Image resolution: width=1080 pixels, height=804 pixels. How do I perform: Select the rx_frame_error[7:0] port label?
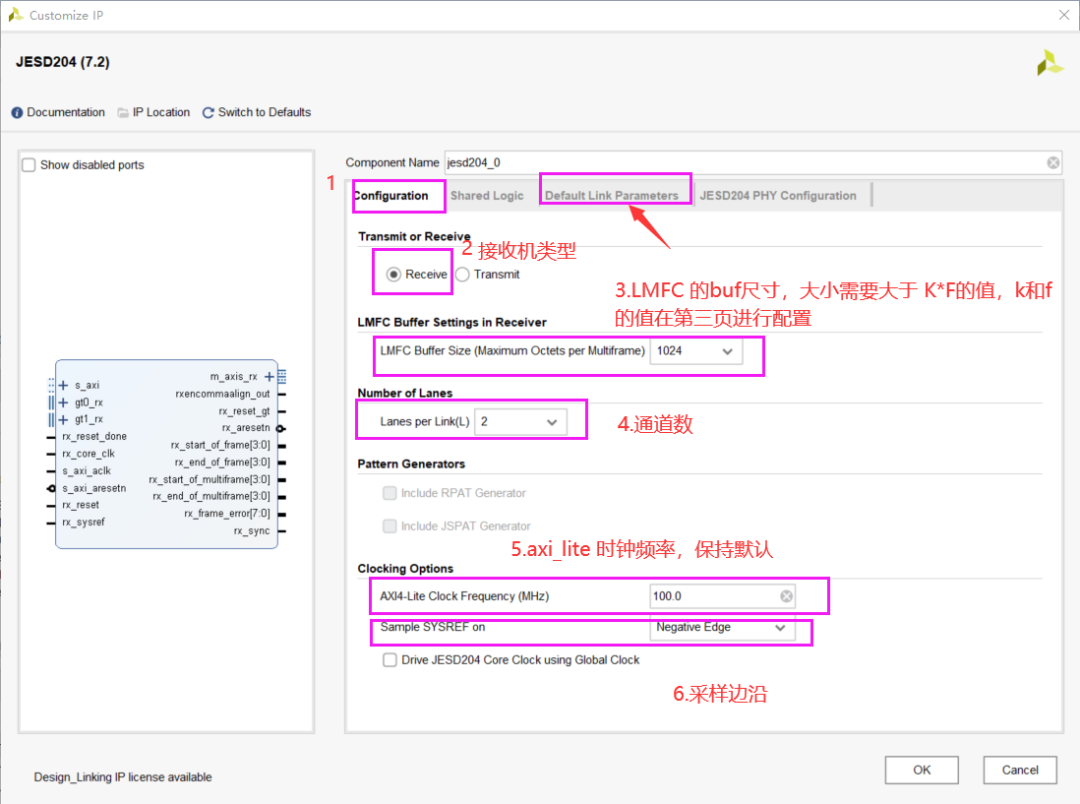click(227, 513)
